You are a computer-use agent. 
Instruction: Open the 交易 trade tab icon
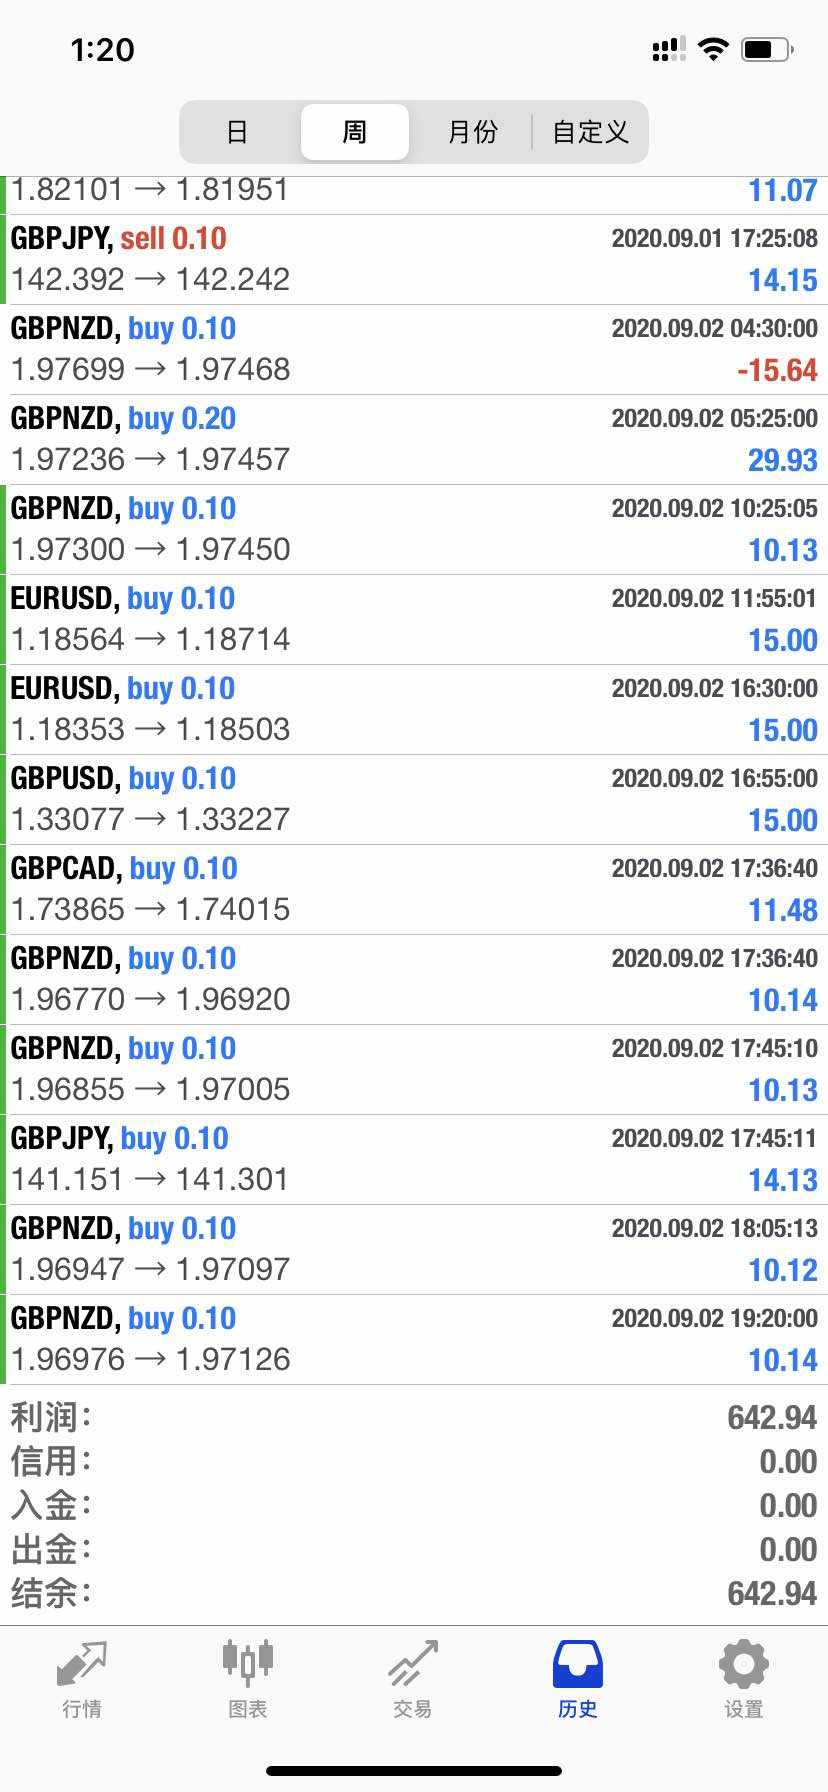pyautogui.click(x=412, y=1665)
